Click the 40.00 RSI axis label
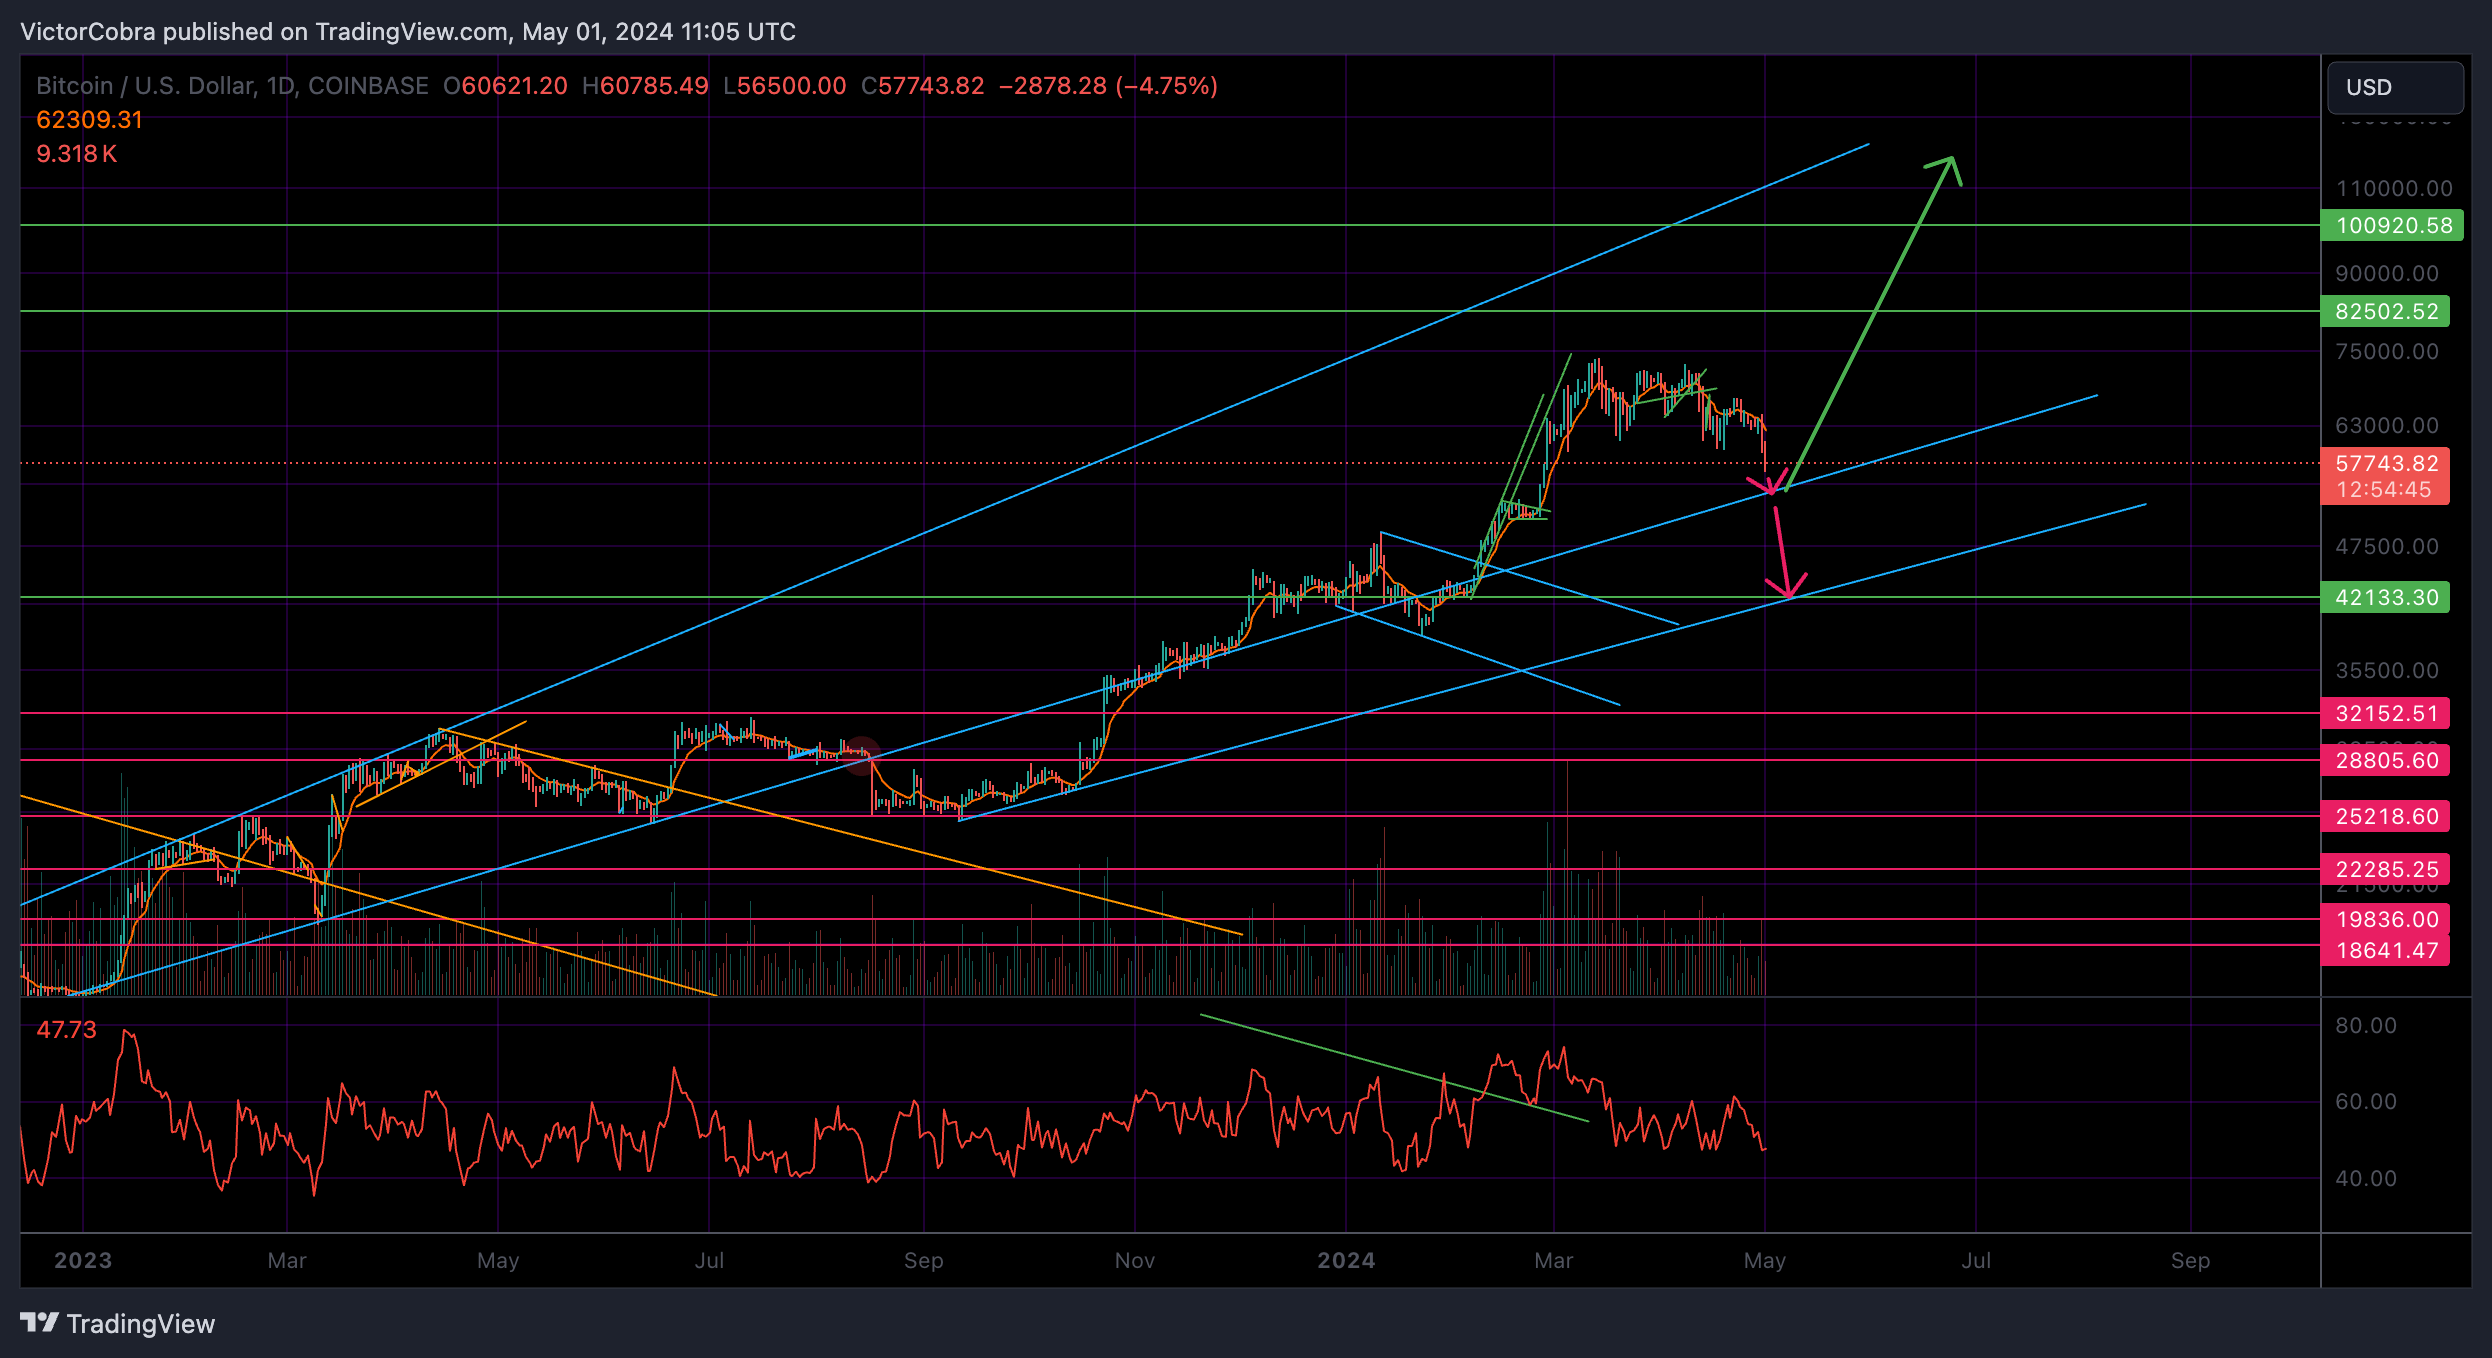 tap(2366, 1178)
